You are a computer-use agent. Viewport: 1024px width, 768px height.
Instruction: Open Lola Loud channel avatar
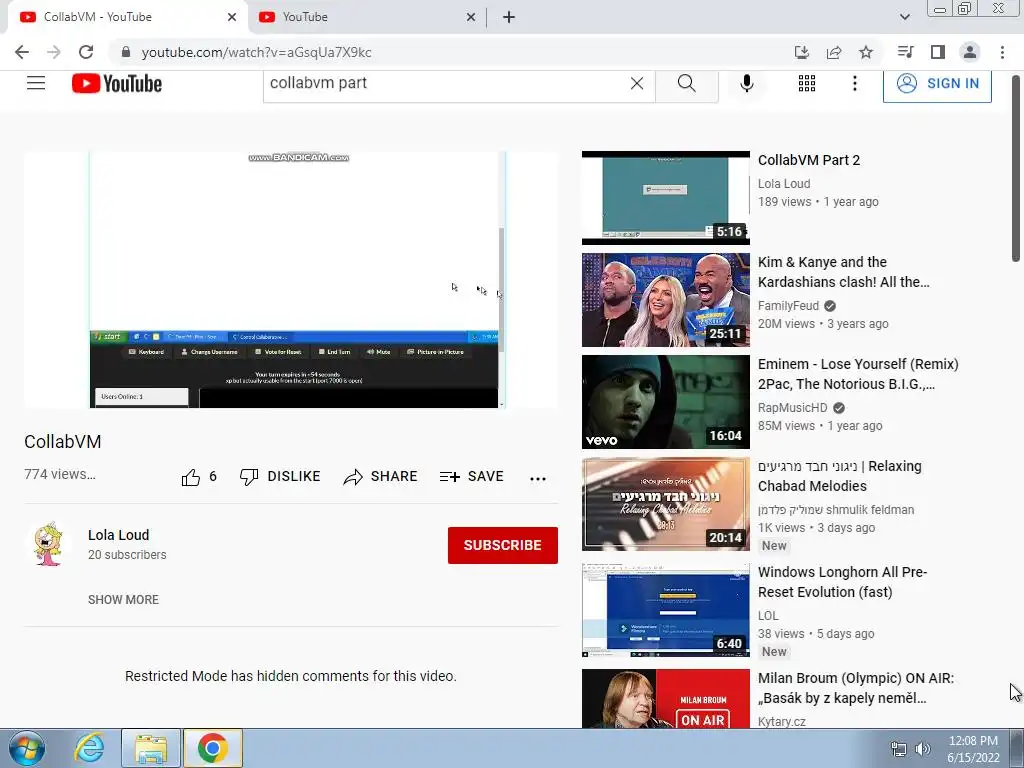(x=48, y=544)
